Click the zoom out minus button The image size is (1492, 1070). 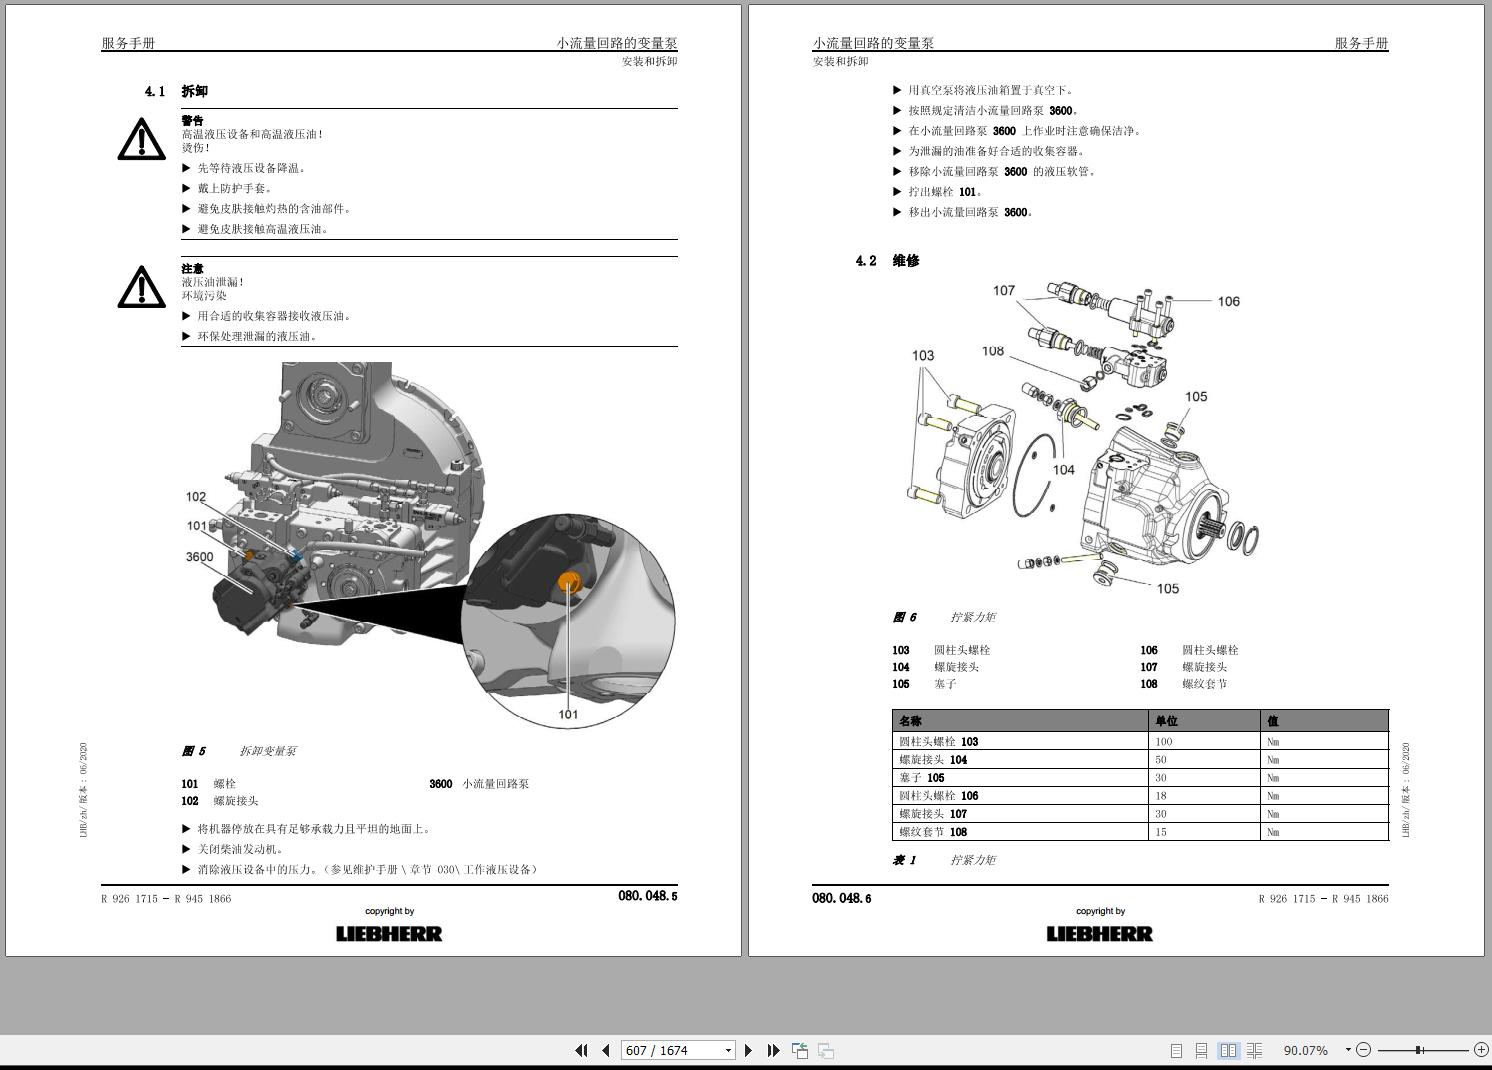pyautogui.click(x=1363, y=1050)
